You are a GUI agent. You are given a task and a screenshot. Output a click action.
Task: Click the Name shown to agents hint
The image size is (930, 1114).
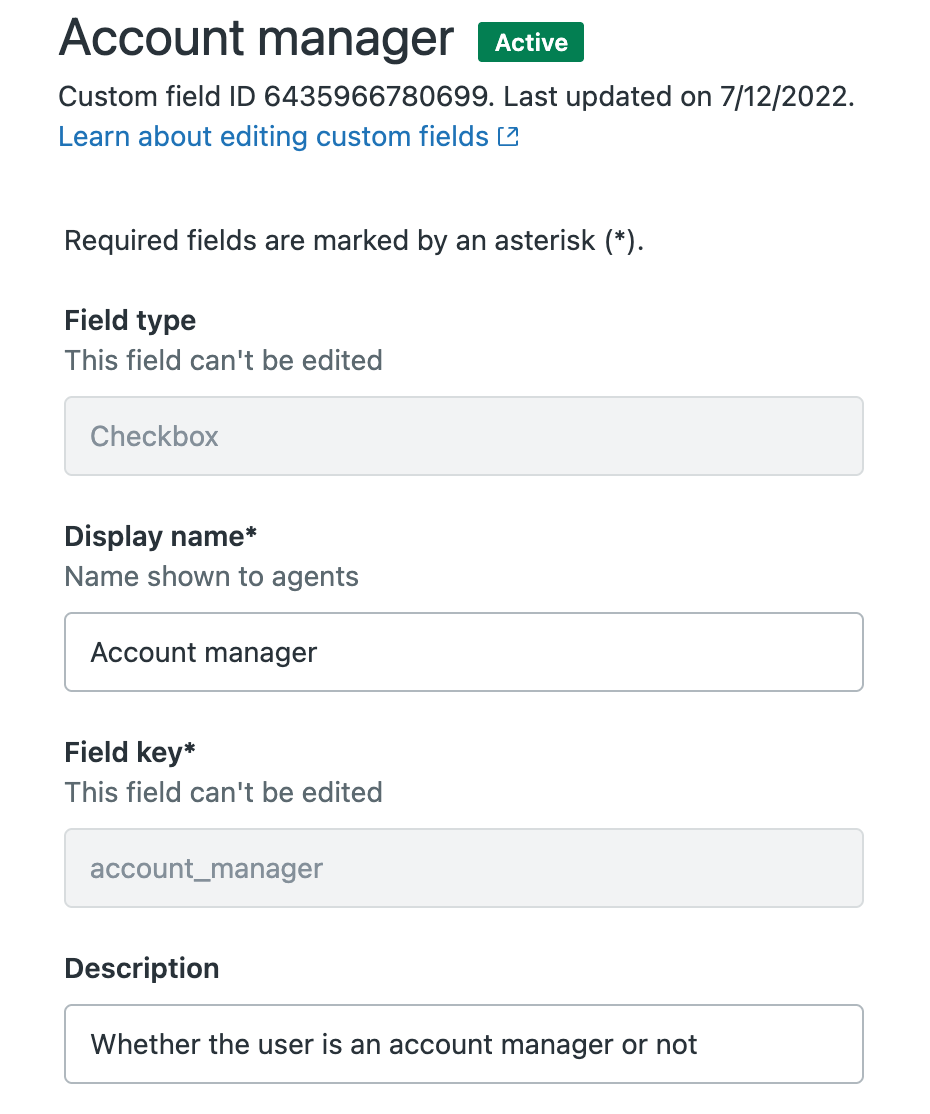(x=212, y=576)
